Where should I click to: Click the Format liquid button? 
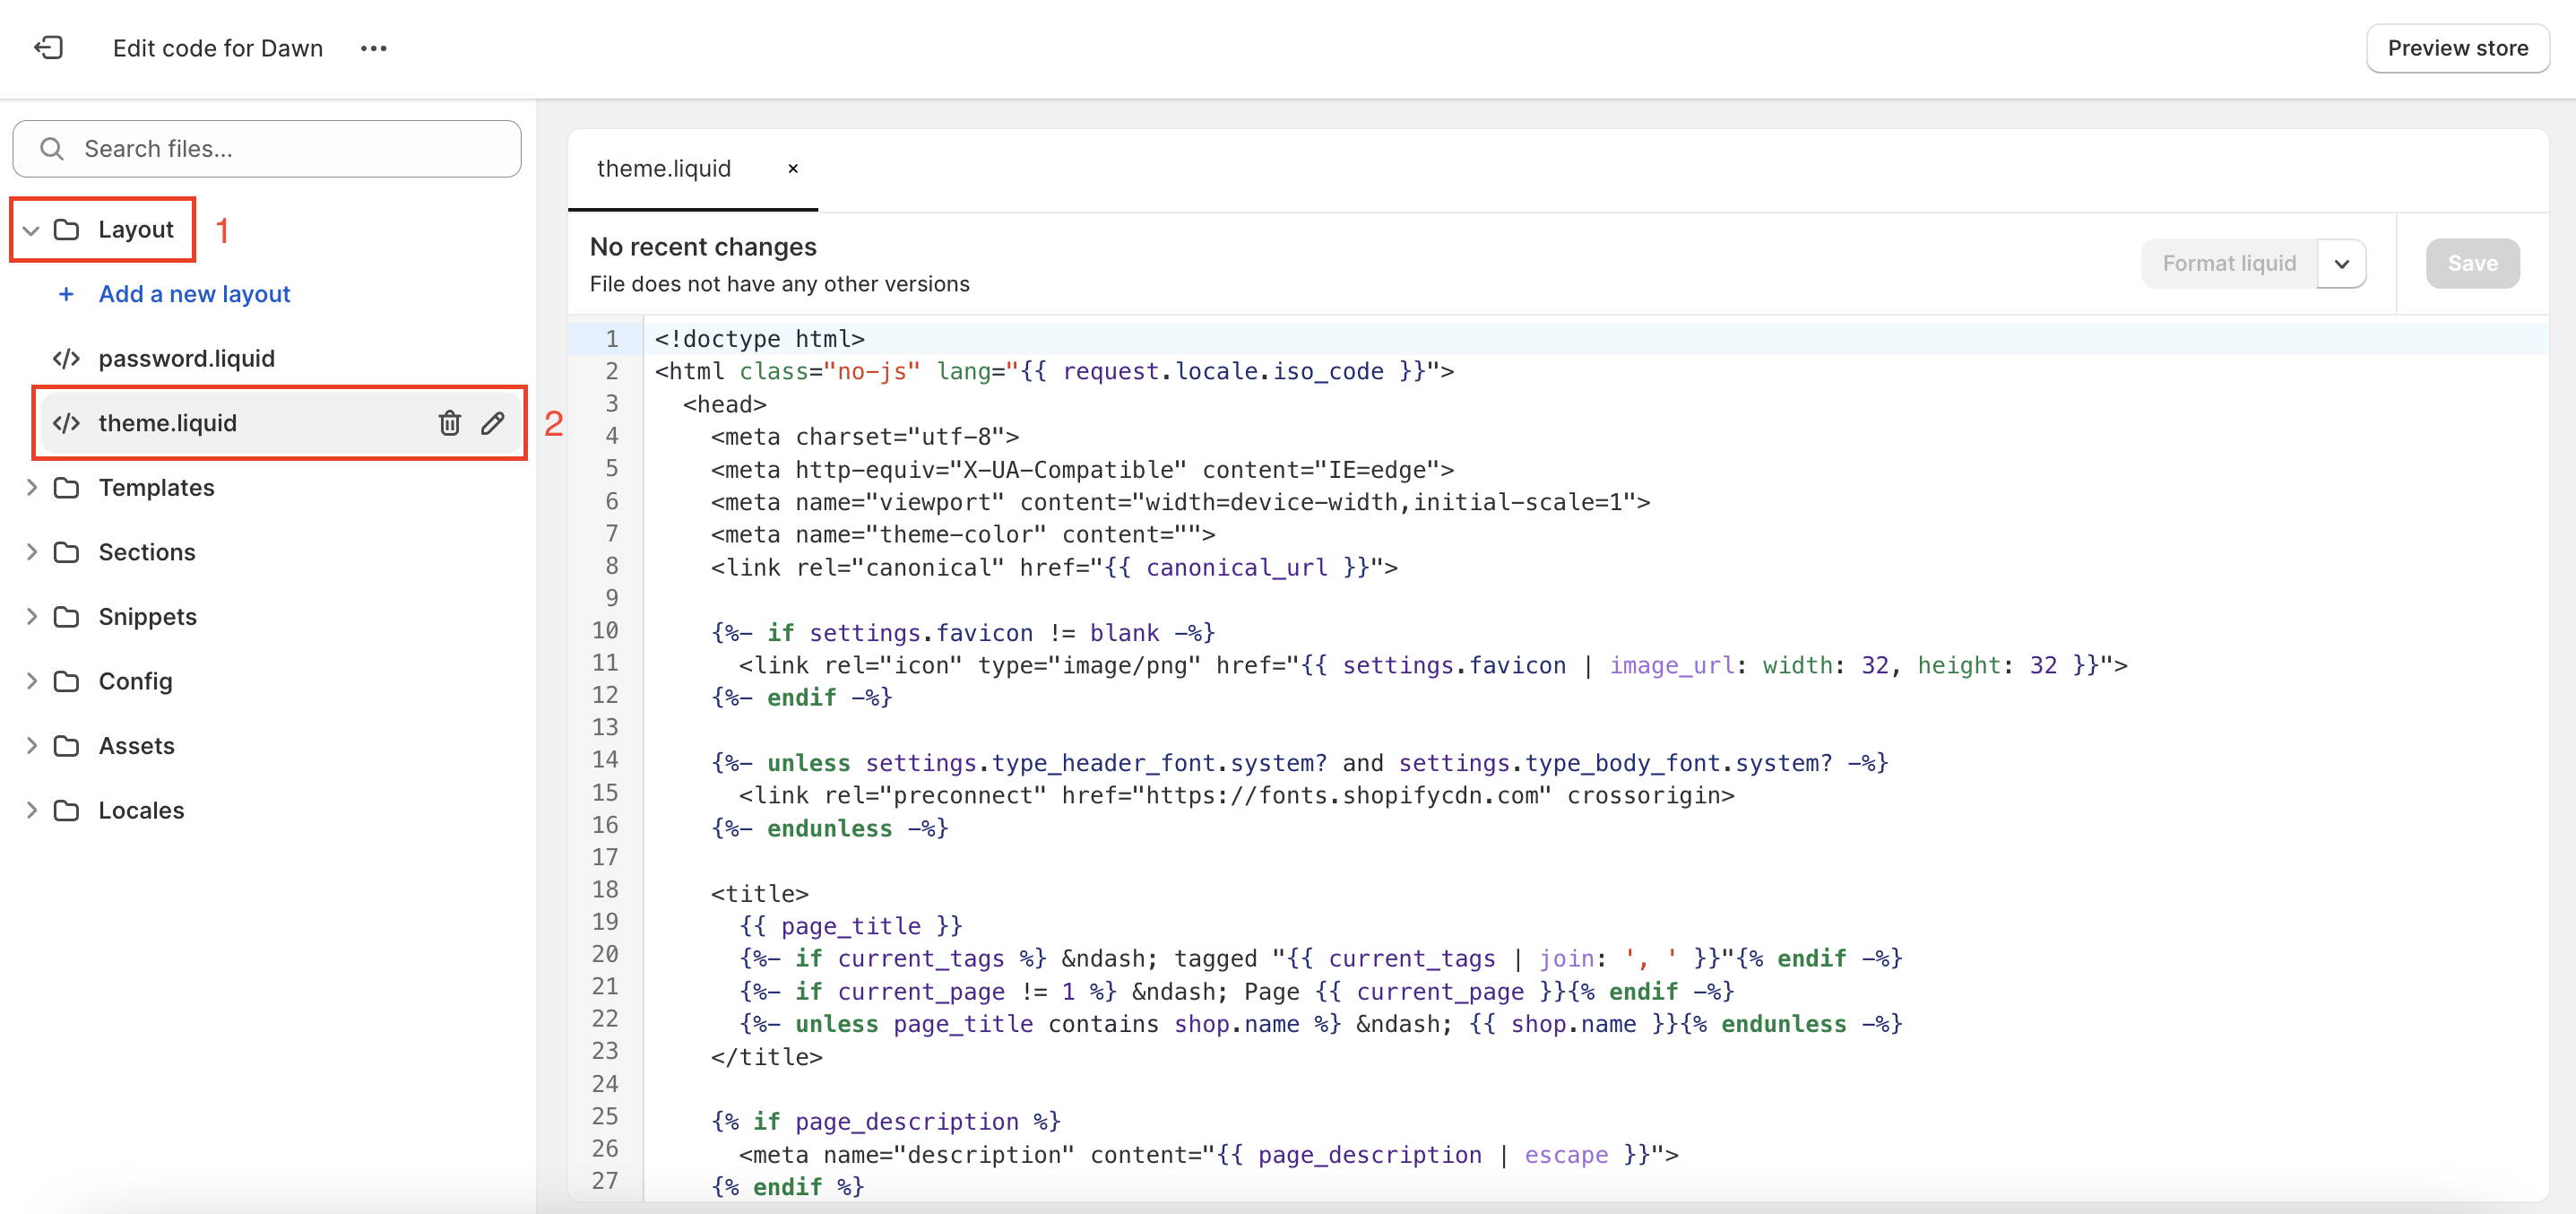pos(2229,264)
